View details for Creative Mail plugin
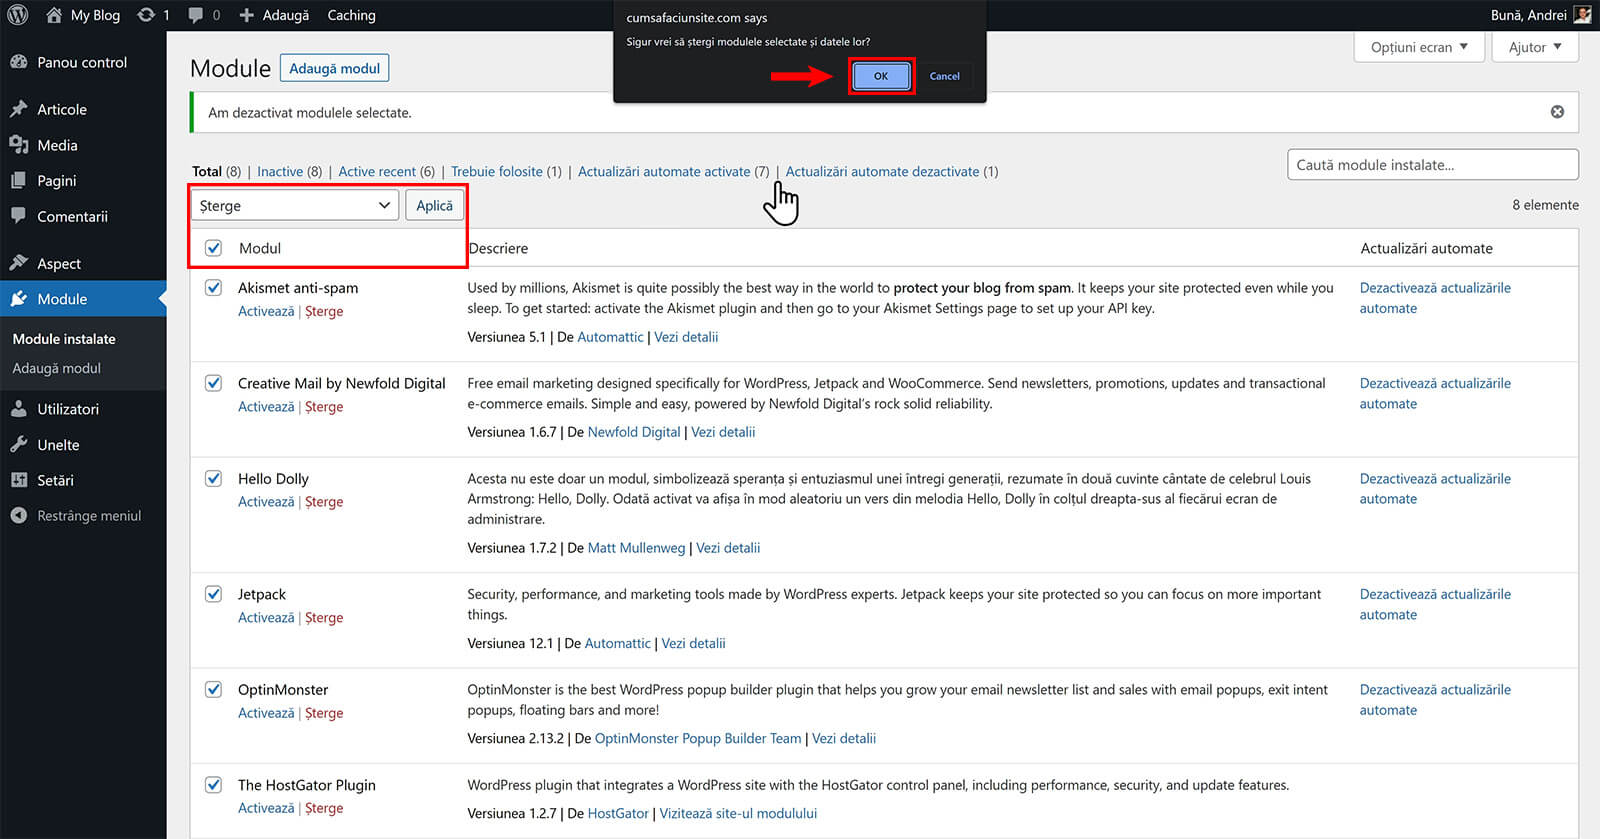 point(723,432)
